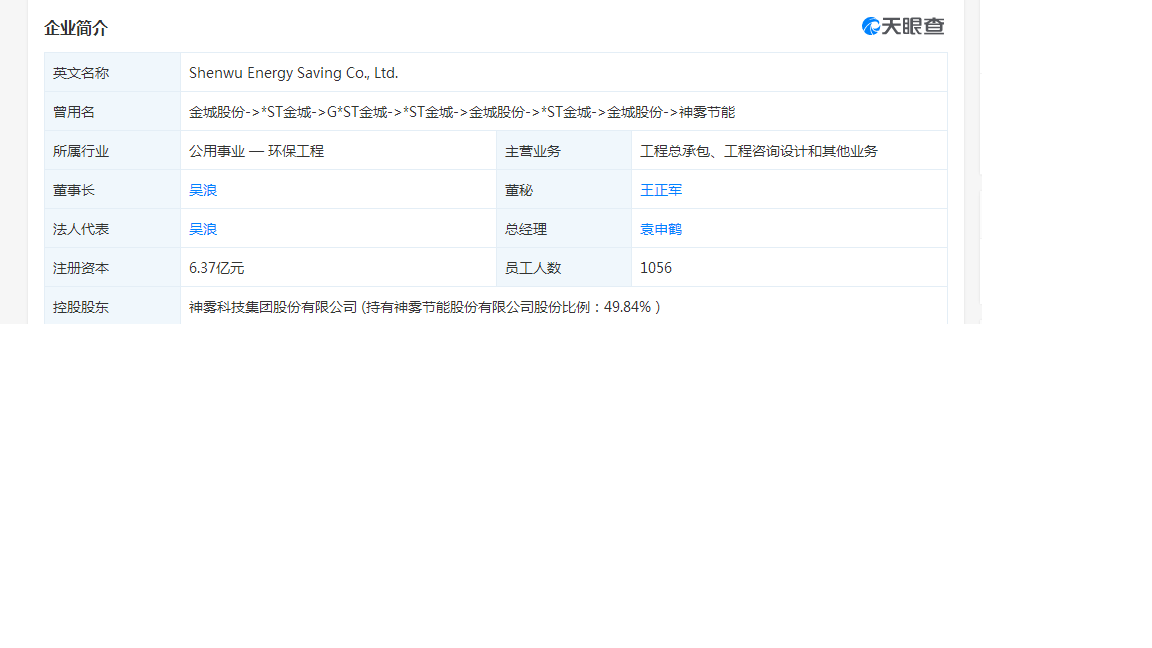Select the 主营业务 label cell

[x=564, y=151]
